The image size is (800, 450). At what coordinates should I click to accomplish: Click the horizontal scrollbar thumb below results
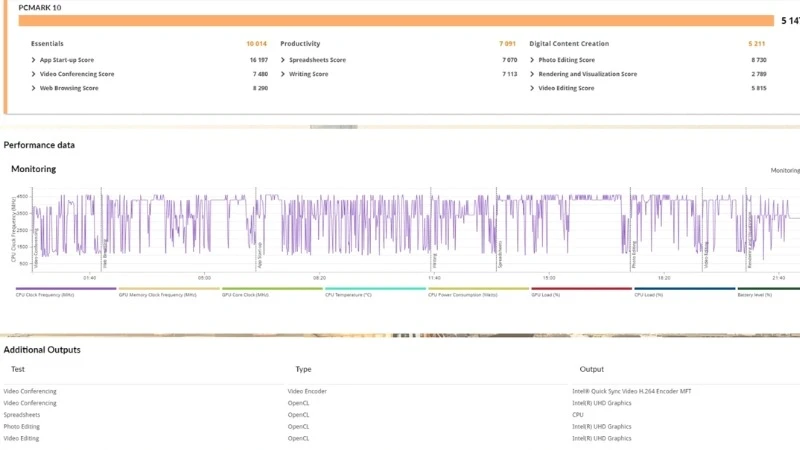[334, 127]
